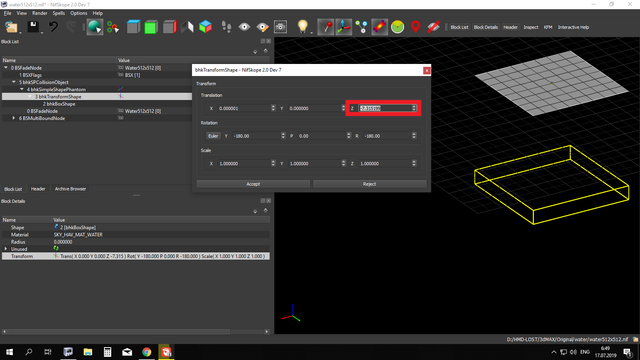Toggle the red pin marker button
This screenshot has height=360, width=640.
pyautogui.click(x=326, y=27)
